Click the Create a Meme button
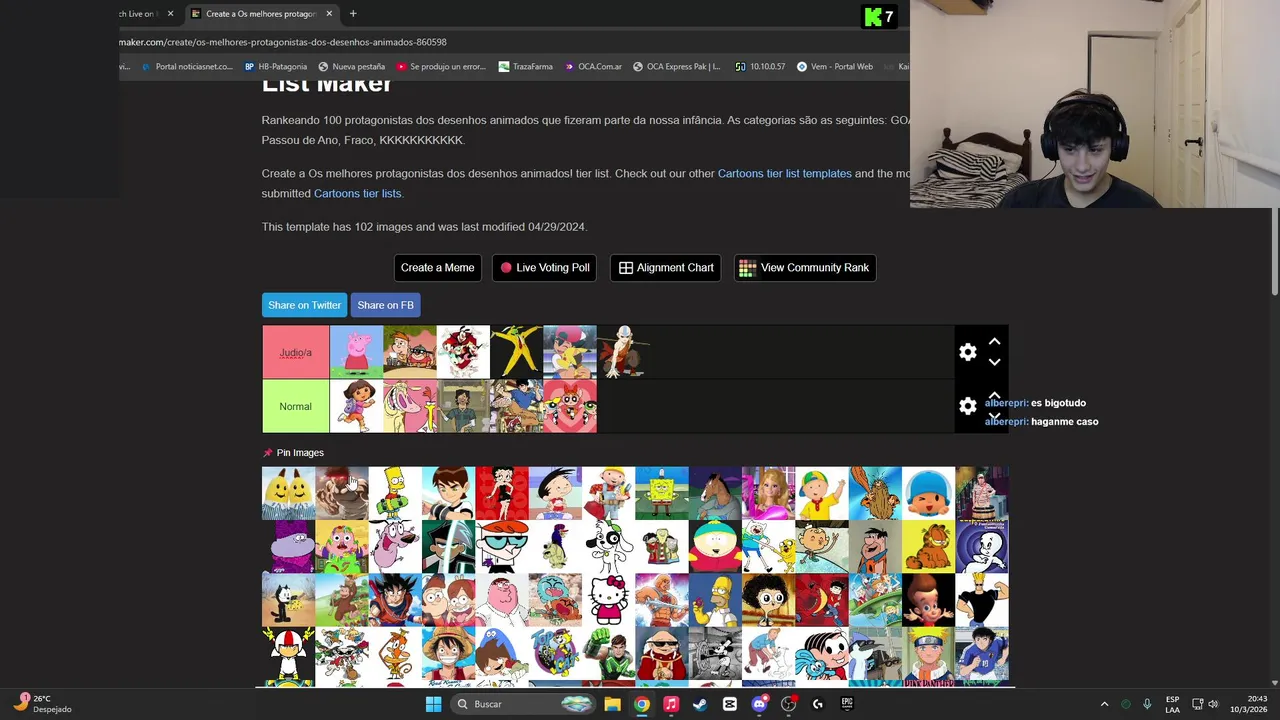Image resolution: width=1280 pixels, height=720 pixels. (x=437, y=268)
